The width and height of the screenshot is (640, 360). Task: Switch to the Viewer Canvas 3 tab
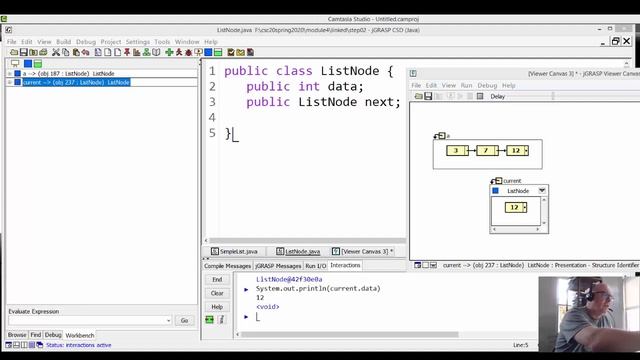[x=362, y=251]
